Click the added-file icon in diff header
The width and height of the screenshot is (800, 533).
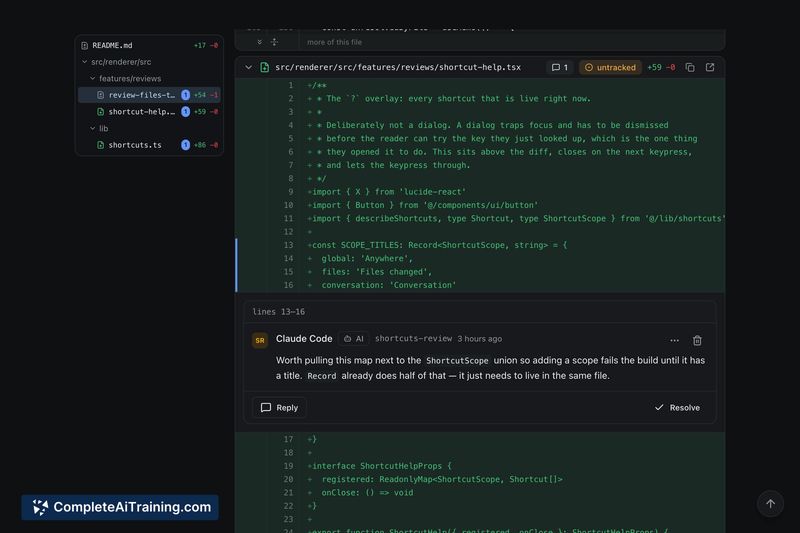point(265,67)
